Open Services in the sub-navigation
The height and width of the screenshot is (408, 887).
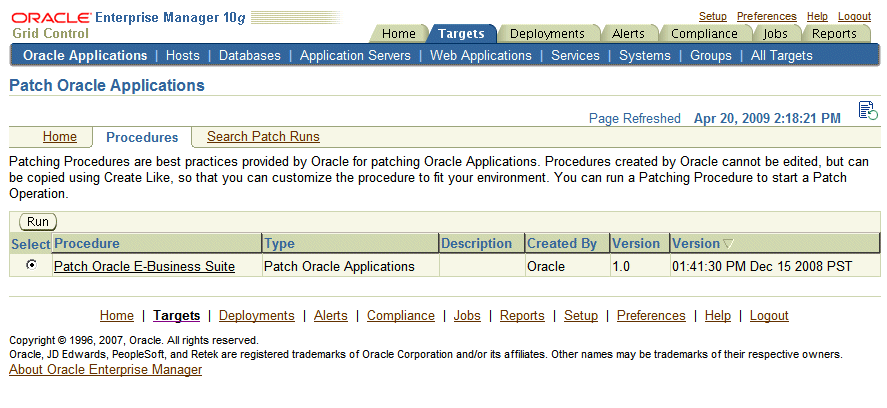575,55
